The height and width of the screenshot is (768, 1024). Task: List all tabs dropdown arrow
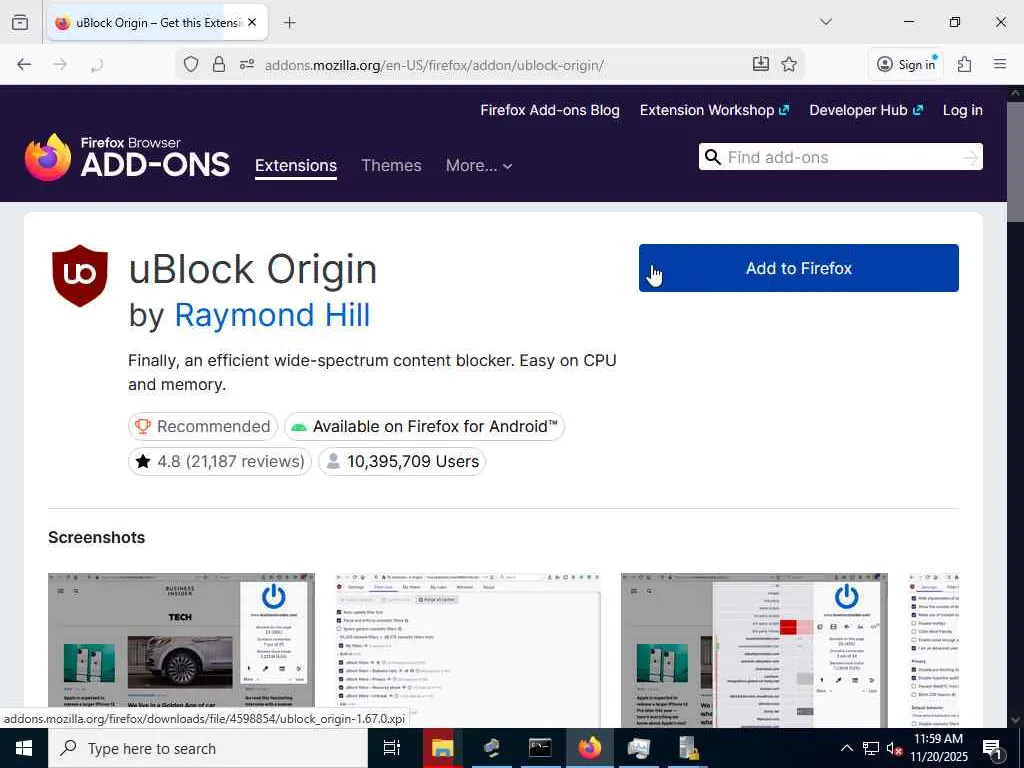(x=825, y=22)
